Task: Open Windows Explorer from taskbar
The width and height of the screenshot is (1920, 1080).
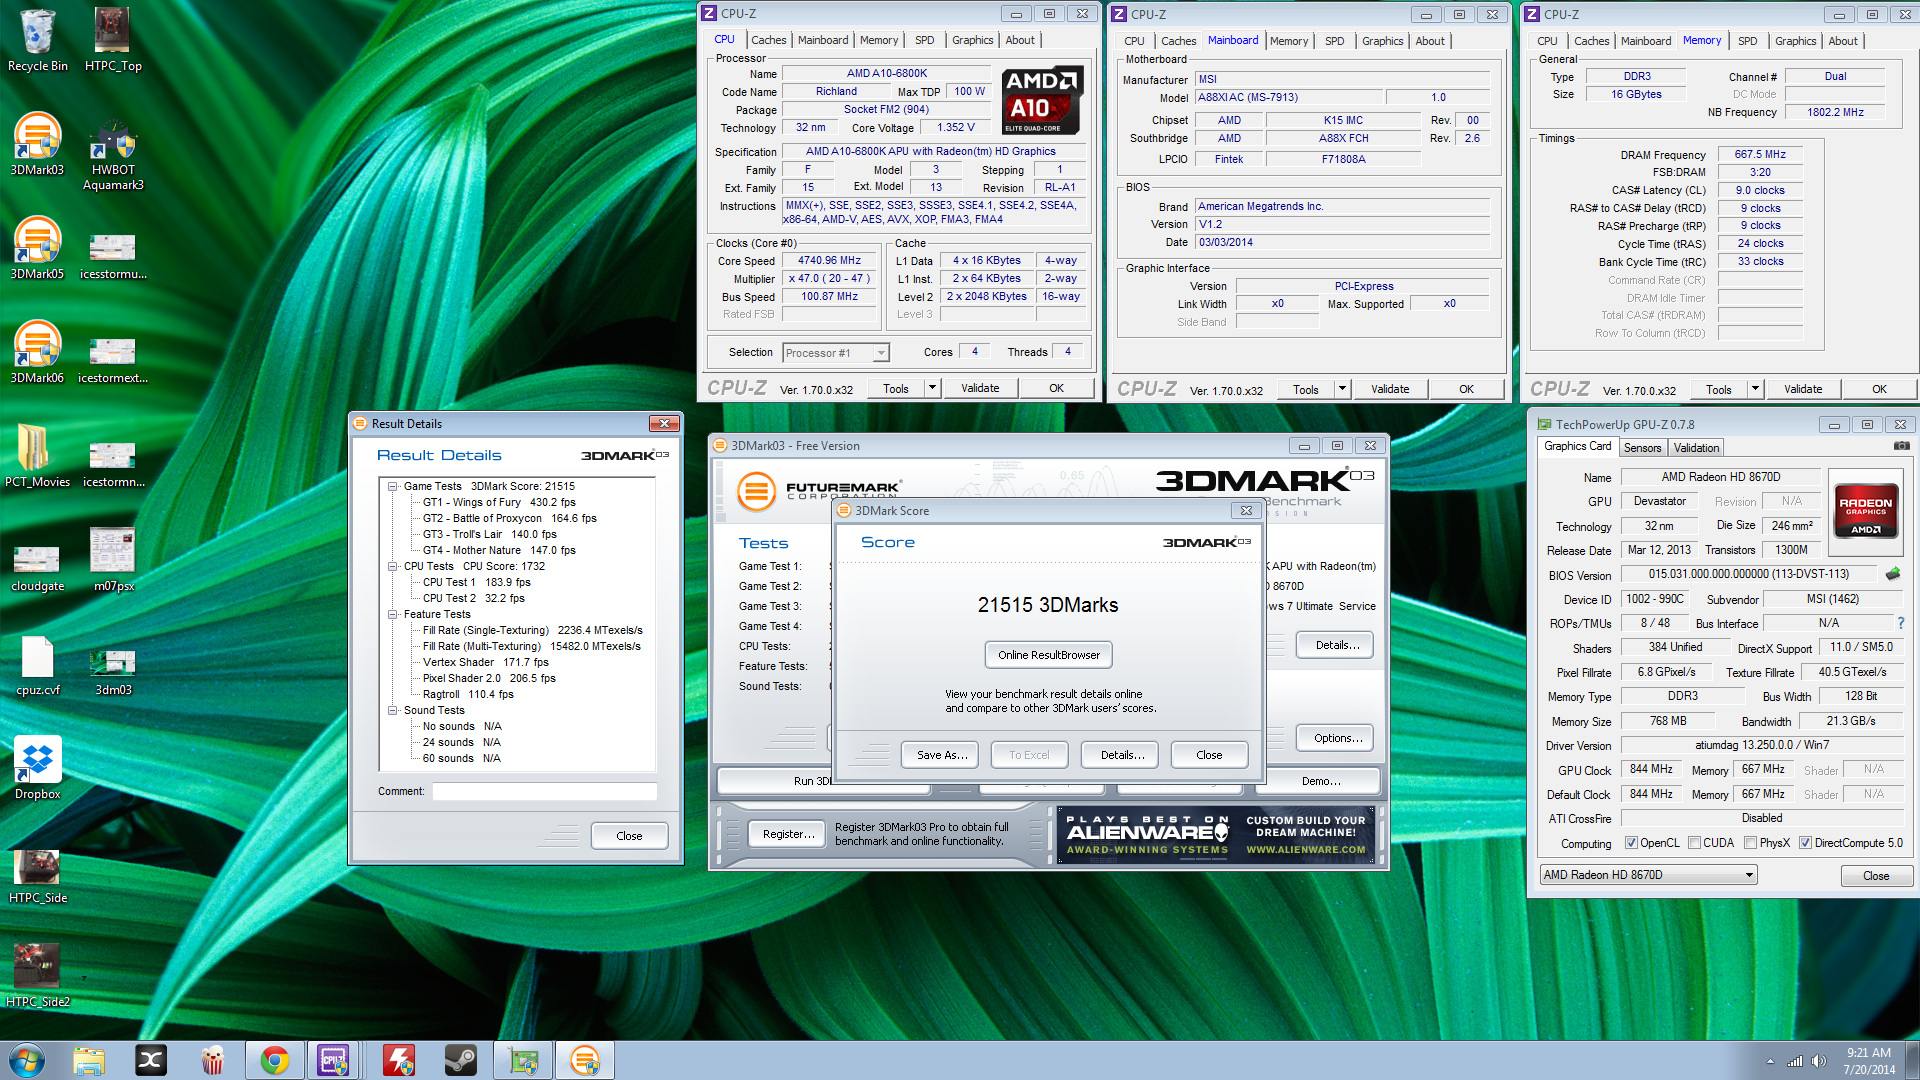Action: 89,1060
